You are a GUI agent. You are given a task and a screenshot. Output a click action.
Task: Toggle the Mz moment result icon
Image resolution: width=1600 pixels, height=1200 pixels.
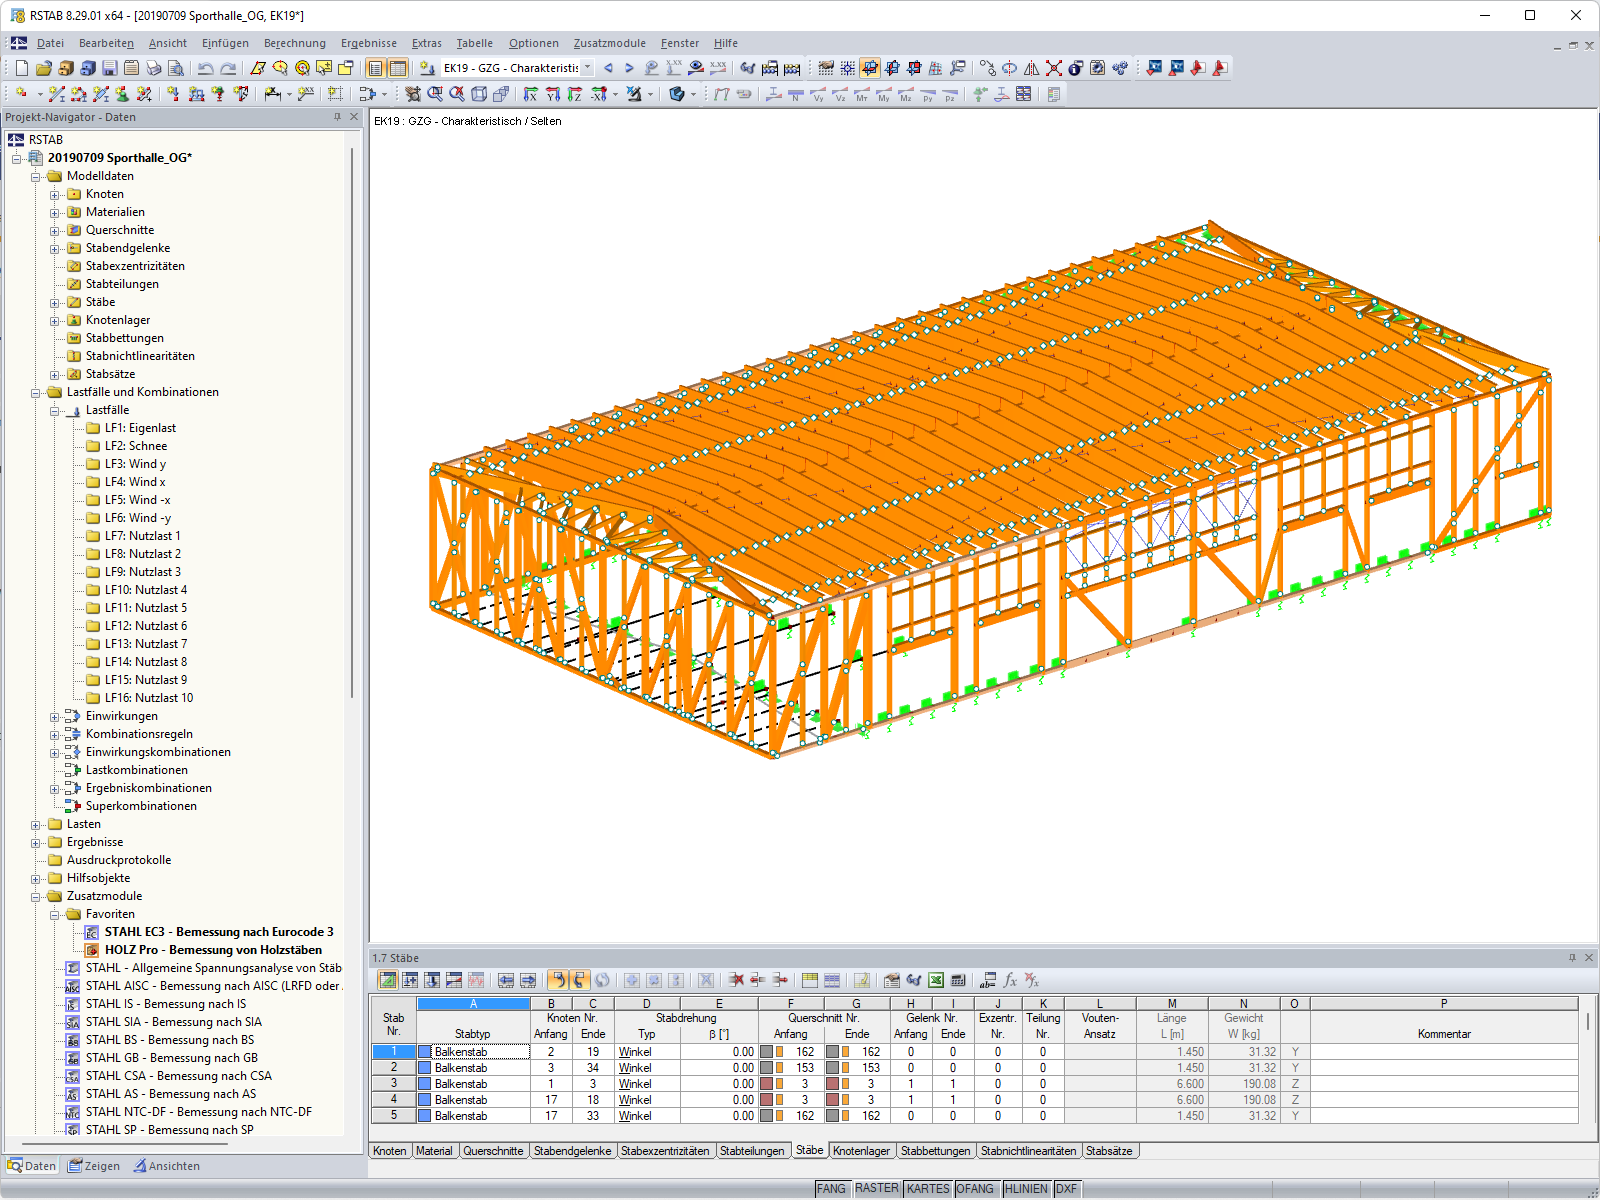pos(906,95)
